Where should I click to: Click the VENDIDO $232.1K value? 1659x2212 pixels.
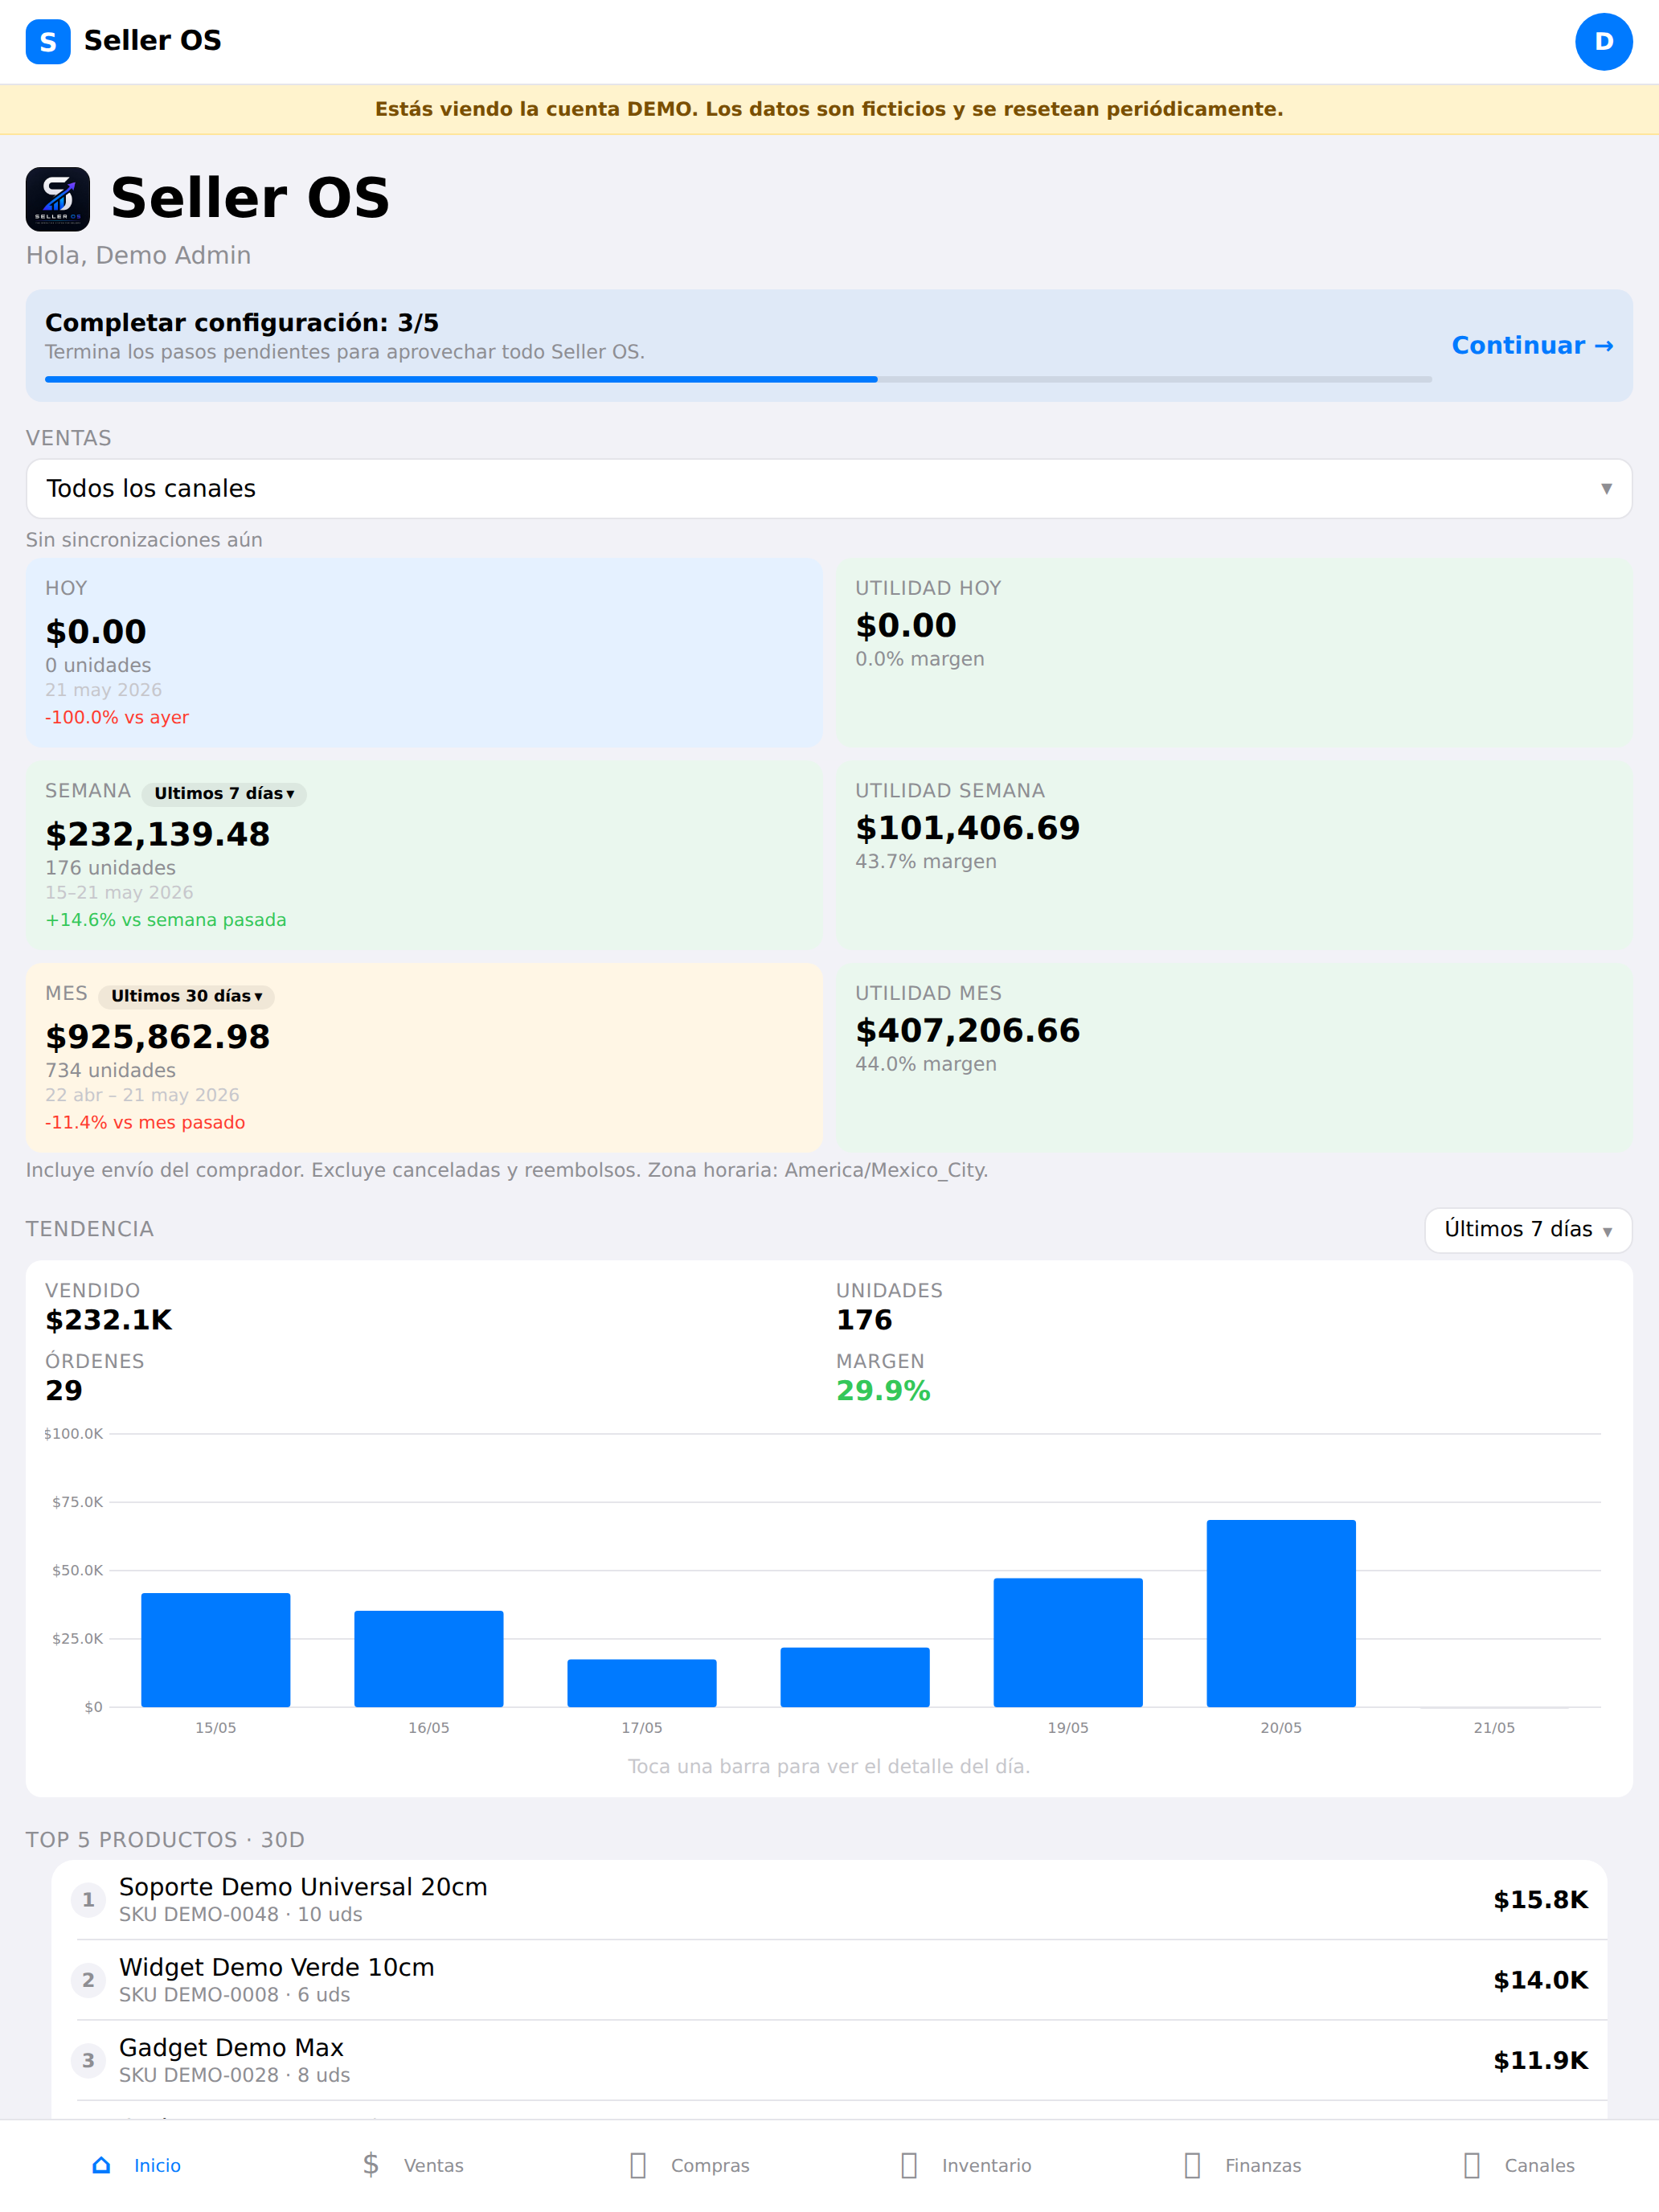[109, 1320]
